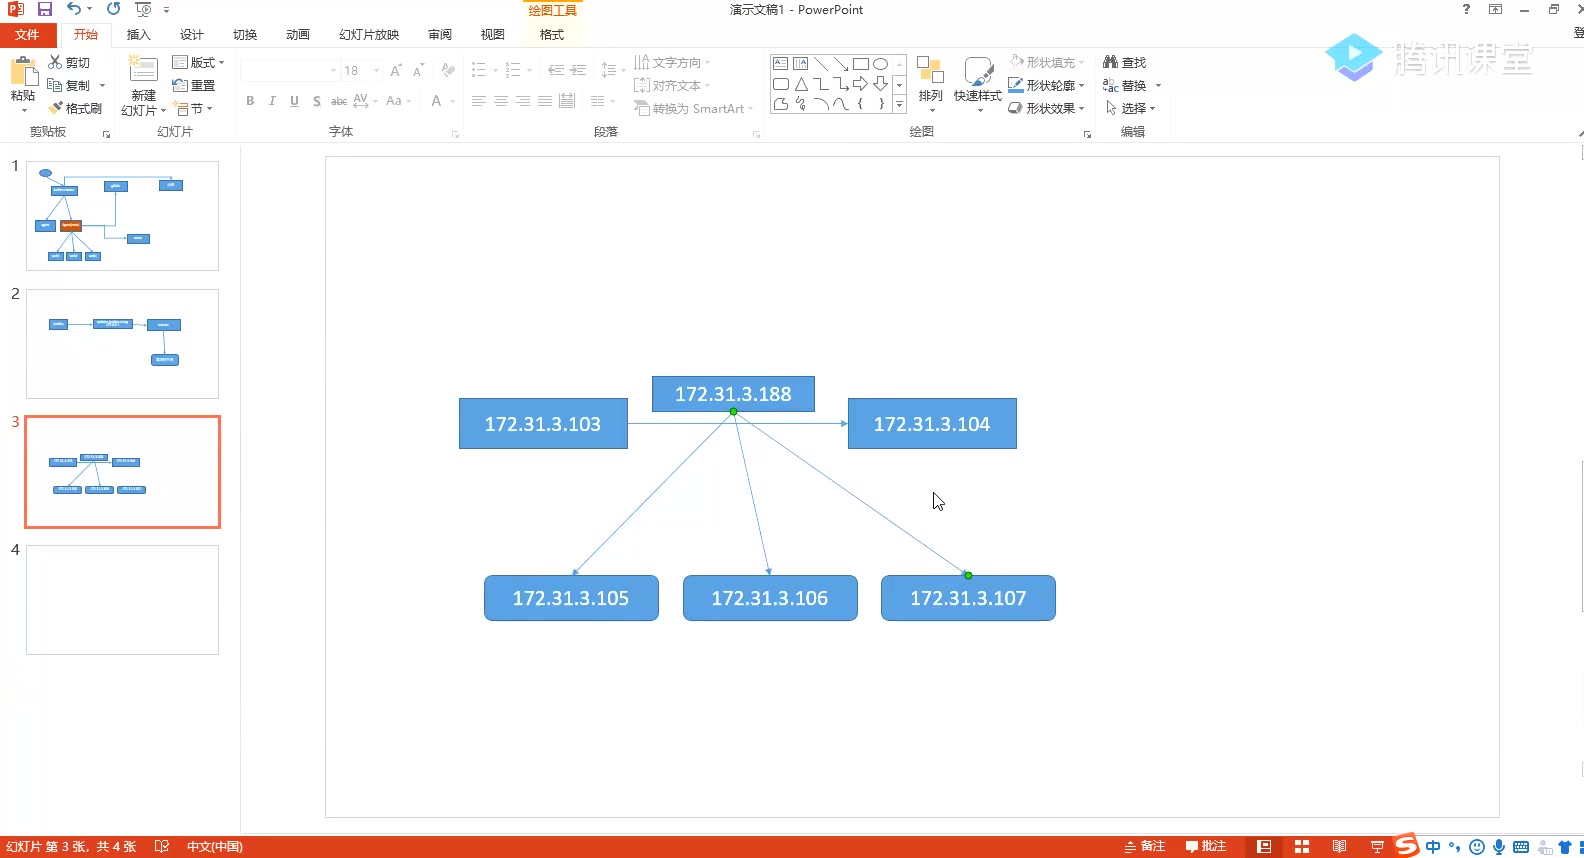Click the 172.31.3.104 box on slide
Viewport: 1584px width, 858px height.
pos(932,424)
